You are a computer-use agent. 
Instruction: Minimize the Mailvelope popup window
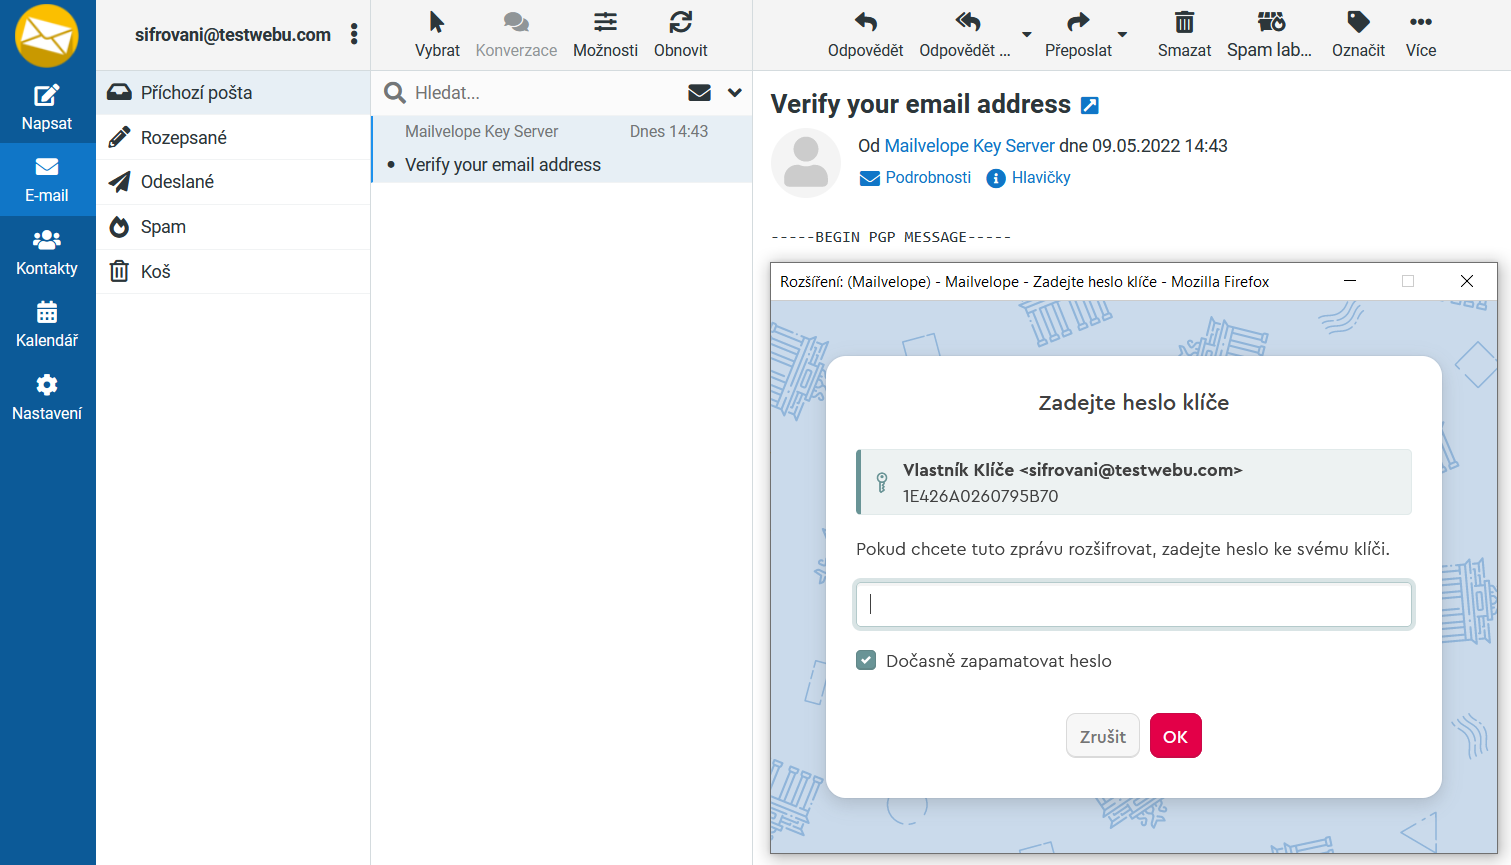coord(1350,281)
